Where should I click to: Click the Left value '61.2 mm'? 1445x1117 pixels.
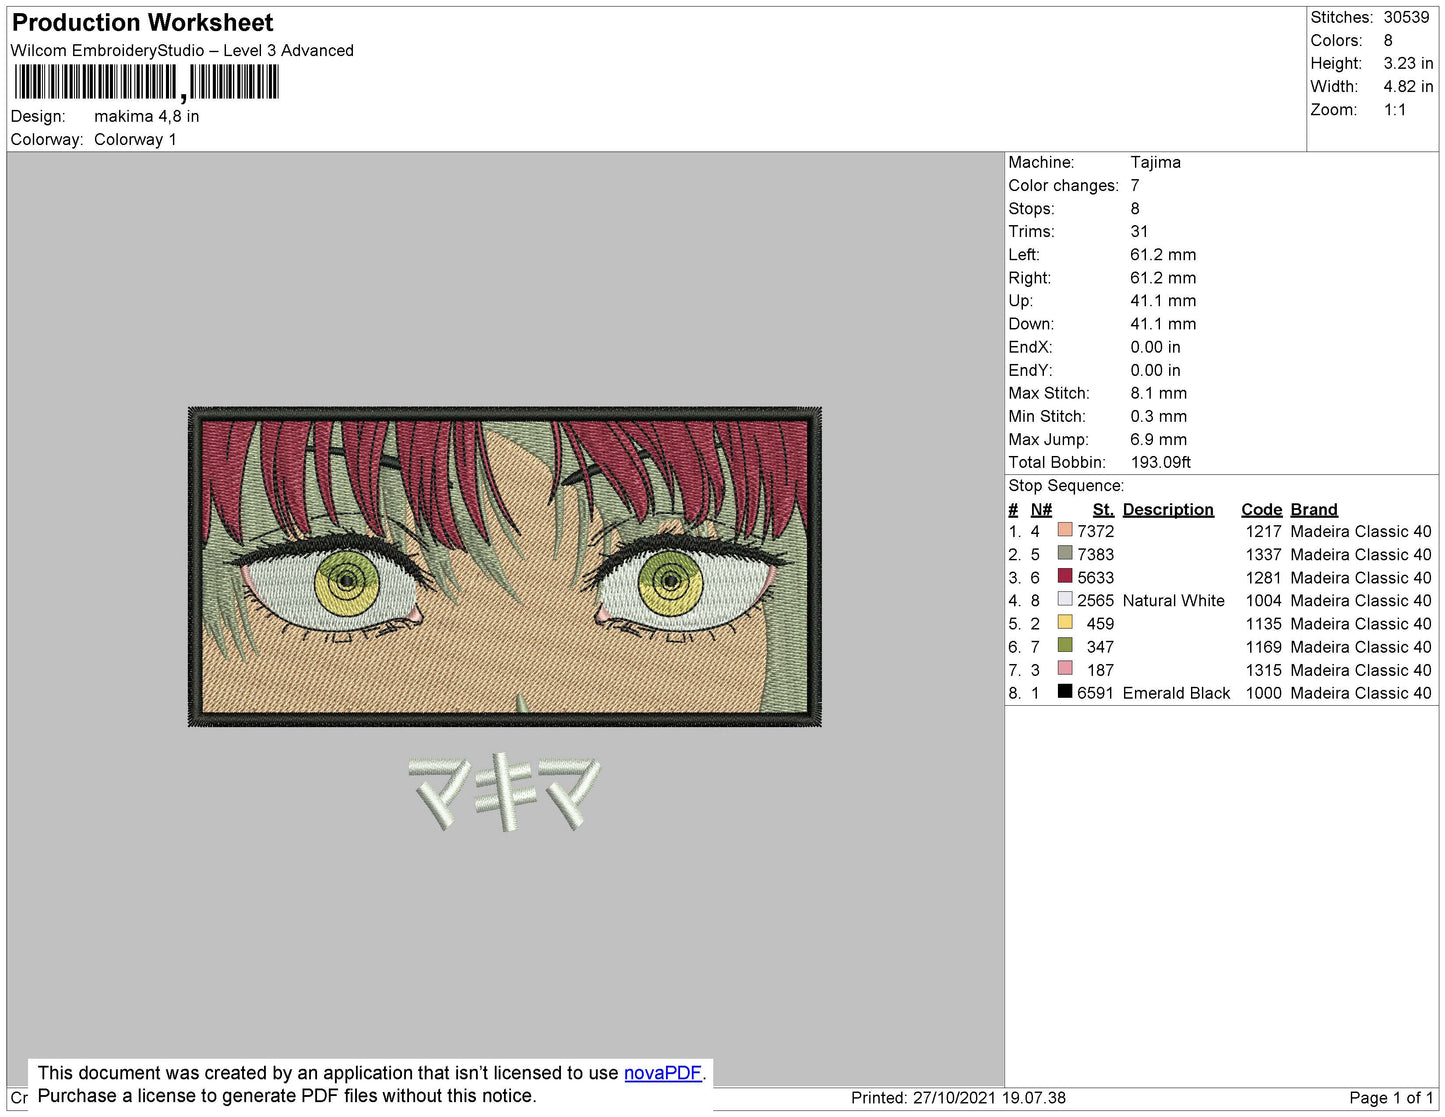pos(1163,254)
